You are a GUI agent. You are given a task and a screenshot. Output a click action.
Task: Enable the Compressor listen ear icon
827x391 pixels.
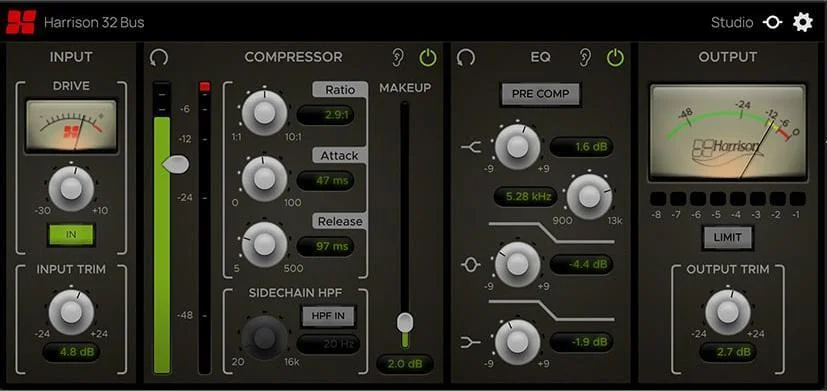[398, 57]
